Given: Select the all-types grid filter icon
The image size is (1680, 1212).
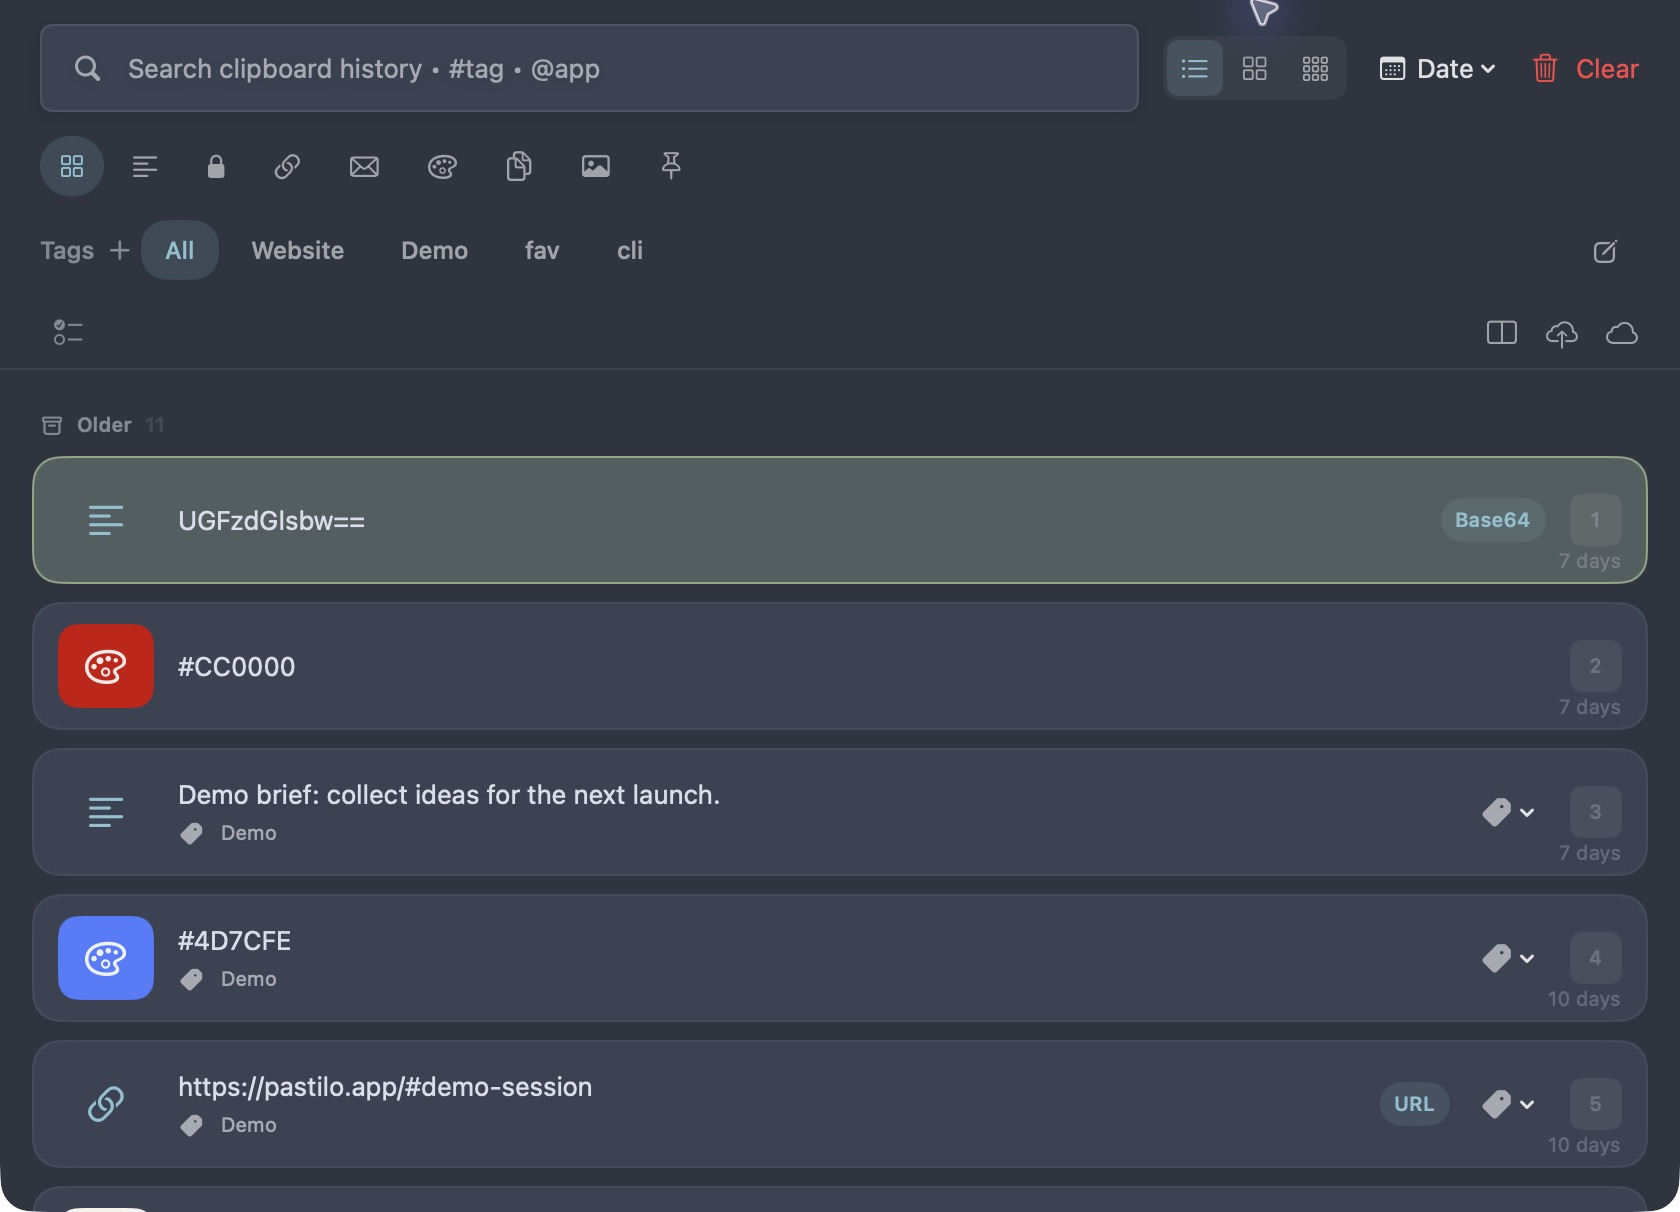Looking at the screenshot, I should 72,166.
